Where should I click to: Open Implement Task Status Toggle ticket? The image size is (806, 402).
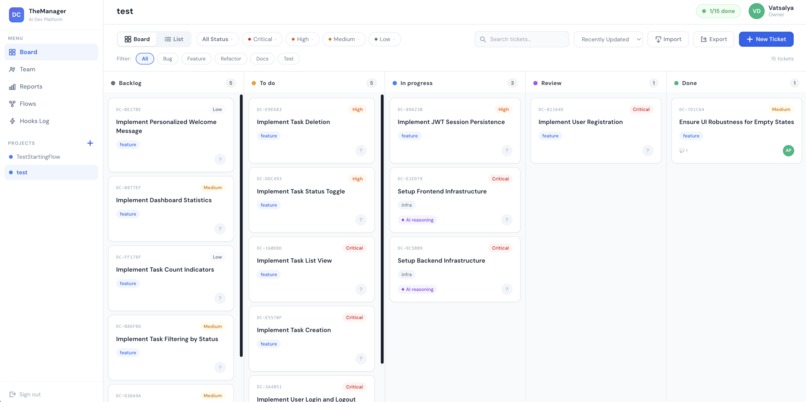312,200
